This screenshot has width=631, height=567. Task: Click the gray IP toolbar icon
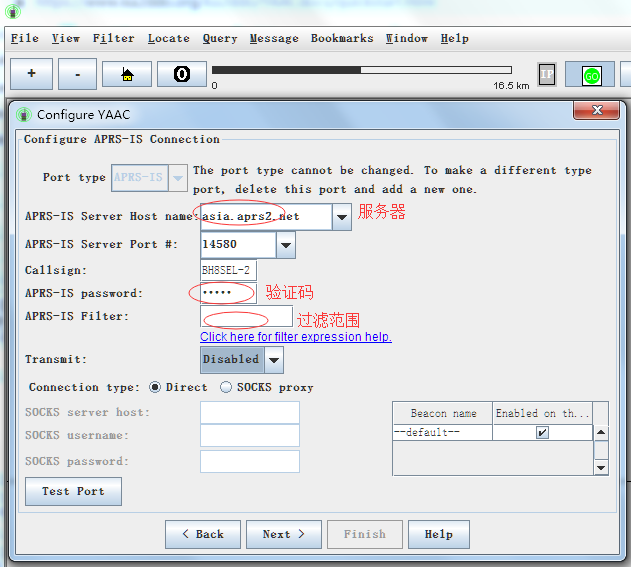coord(547,75)
